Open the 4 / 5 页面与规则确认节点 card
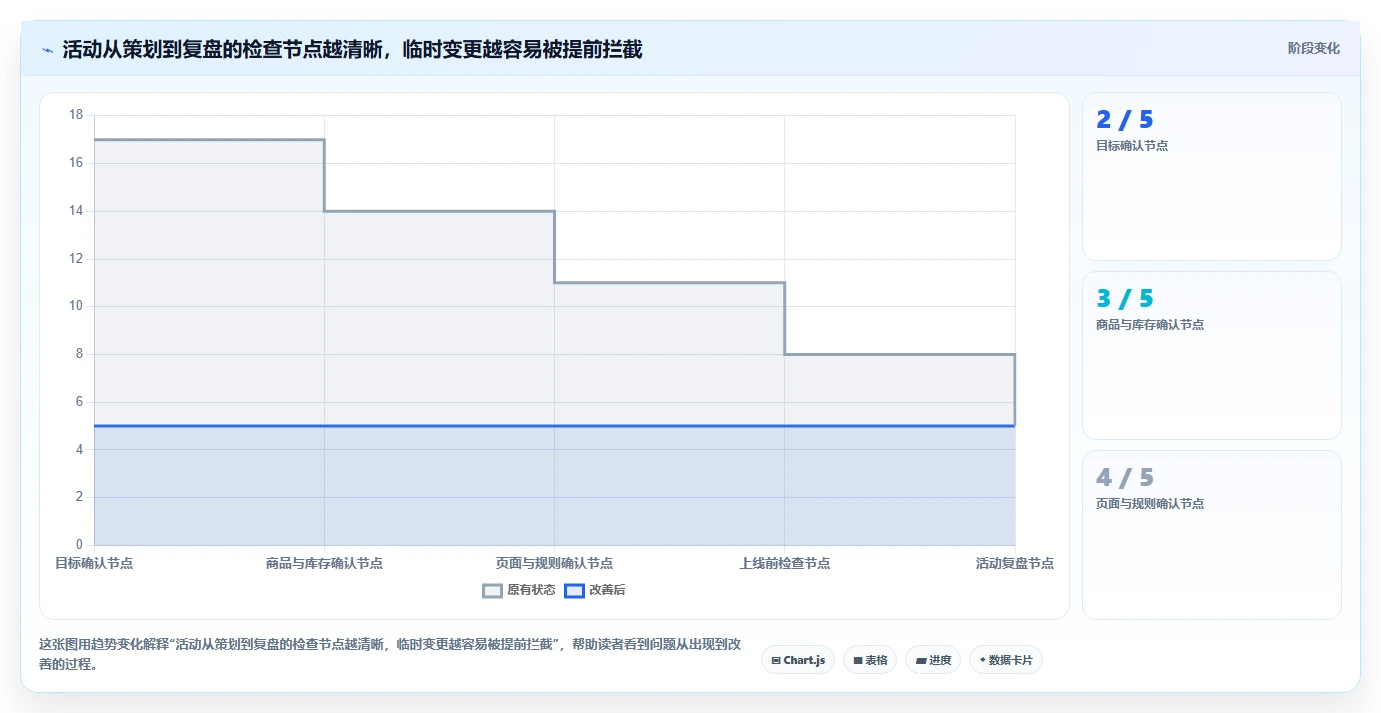The width and height of the screenshot is (1381, 713). (x=1212, y=535)
